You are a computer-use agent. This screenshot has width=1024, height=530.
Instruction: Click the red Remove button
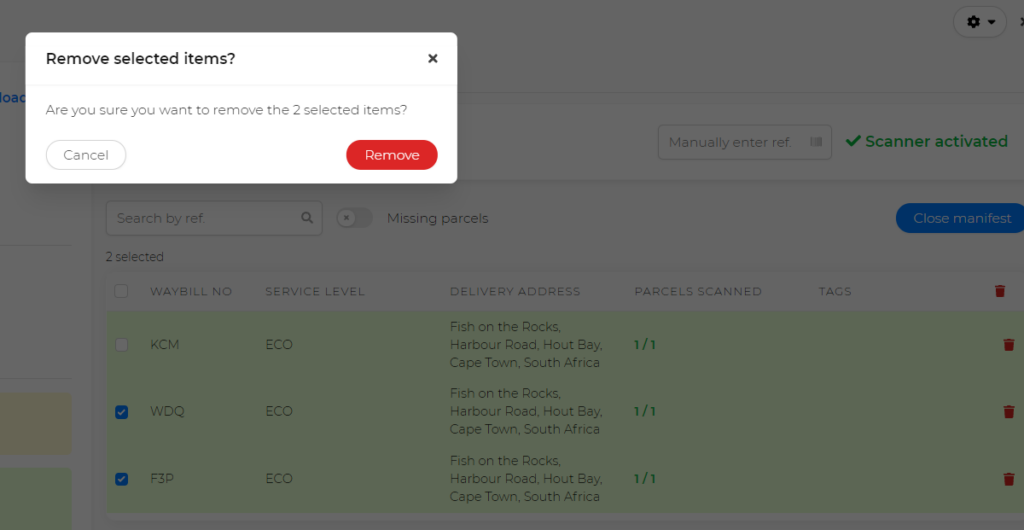tap(392, 155)
